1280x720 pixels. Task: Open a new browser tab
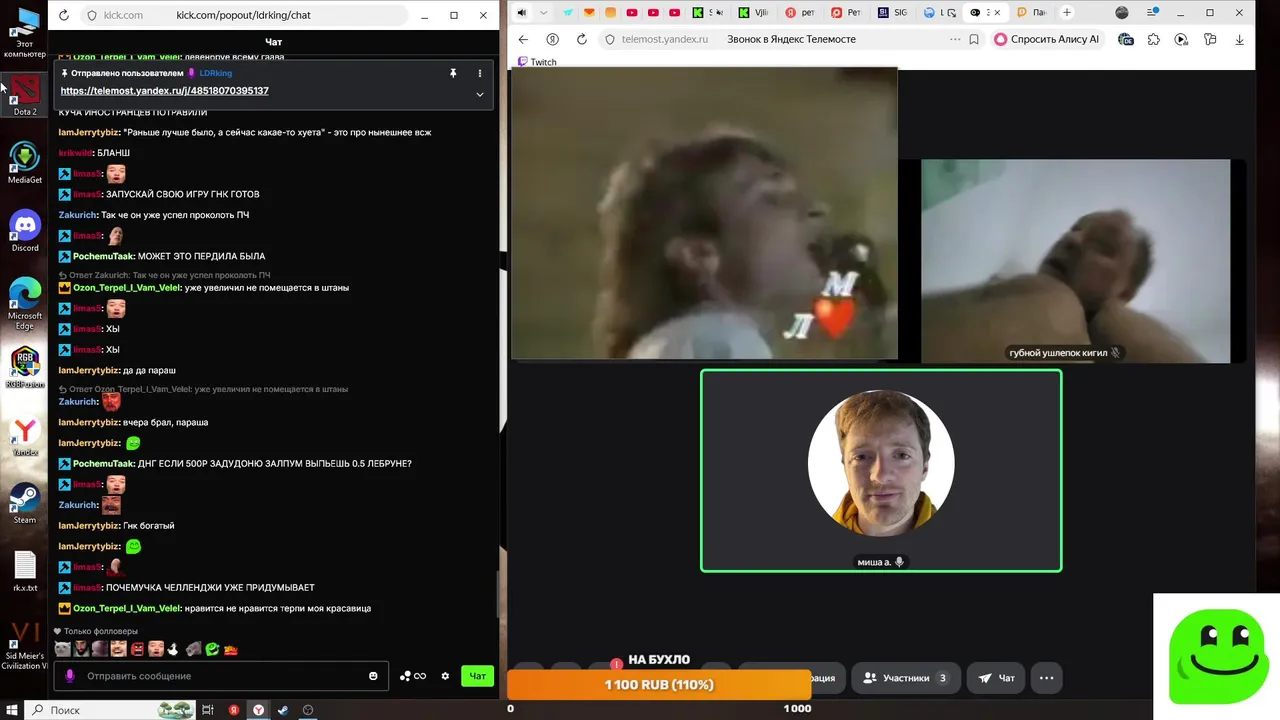(x=1067, y=13)
